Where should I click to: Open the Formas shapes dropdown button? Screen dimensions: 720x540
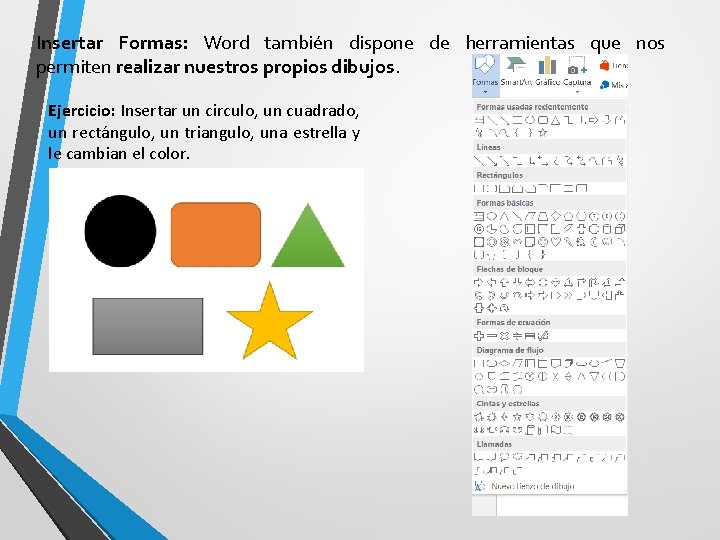pyautogui.click(x=485, y=75)
